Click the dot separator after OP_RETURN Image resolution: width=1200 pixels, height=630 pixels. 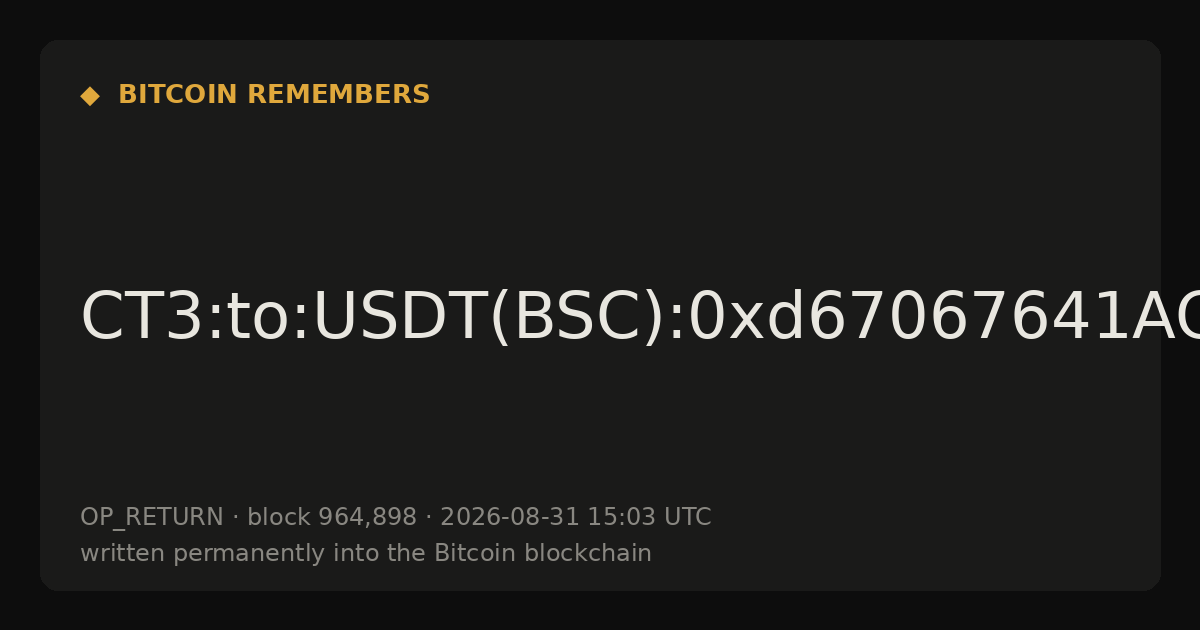pyautogui.click(x=235, y=518)
